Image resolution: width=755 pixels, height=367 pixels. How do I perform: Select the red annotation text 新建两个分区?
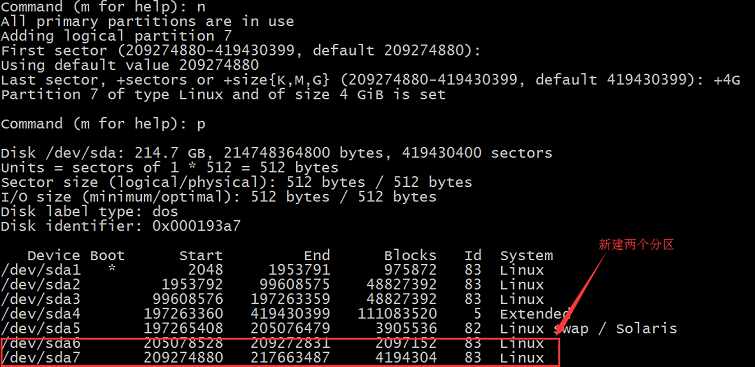click(636, 245)
